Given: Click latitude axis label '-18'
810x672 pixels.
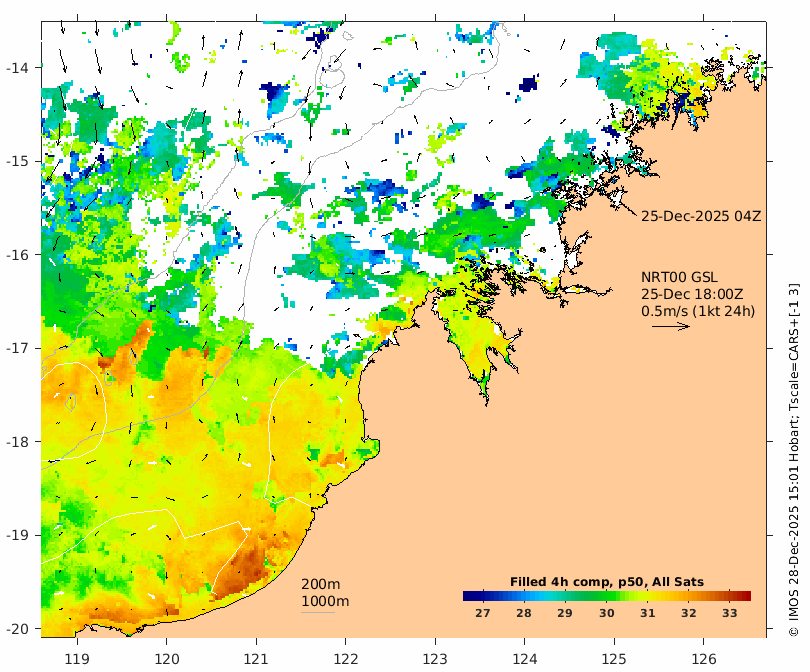Looking at the screenshot, I should point(18,442).
